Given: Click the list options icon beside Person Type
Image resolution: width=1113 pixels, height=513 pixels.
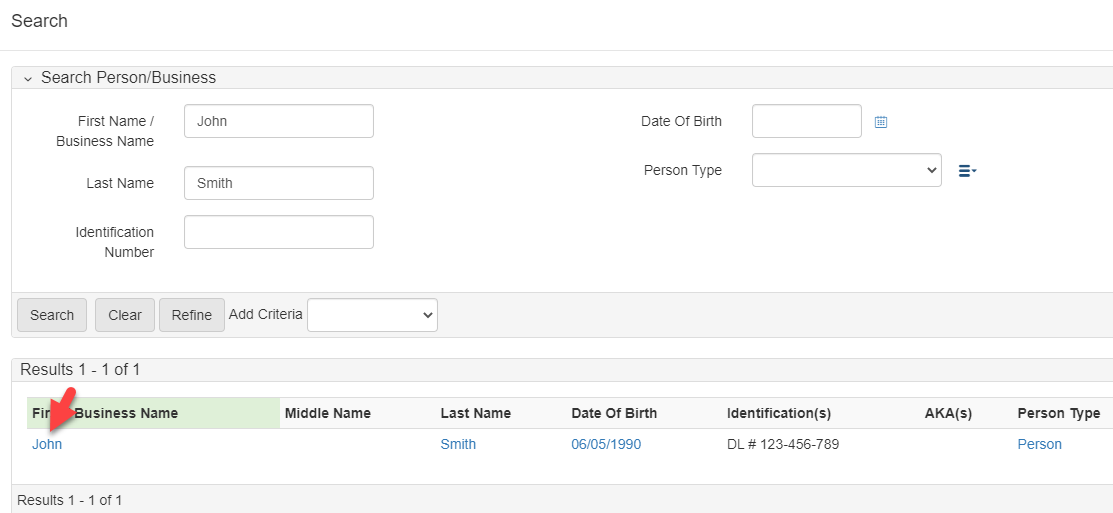Looking at the screenshot, I should tap(966, 171).
